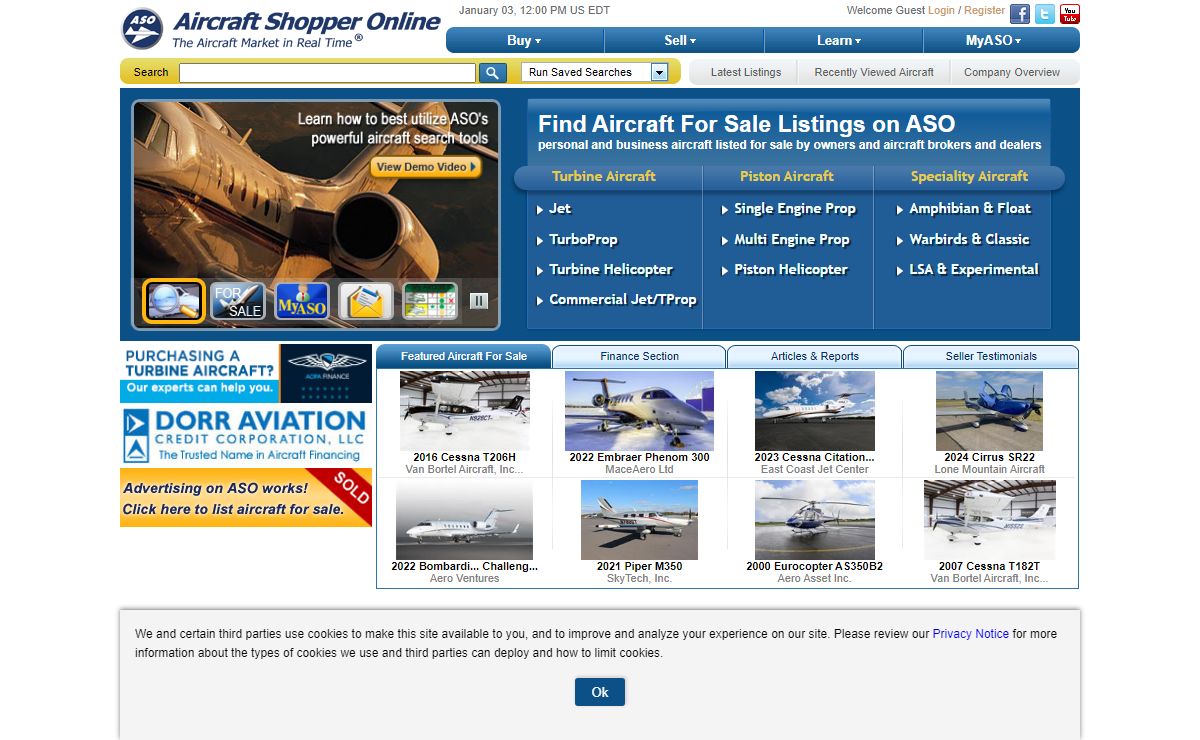
Task: Browse Commercial Jet/TProp listings
Action: (x=622, y=299)
